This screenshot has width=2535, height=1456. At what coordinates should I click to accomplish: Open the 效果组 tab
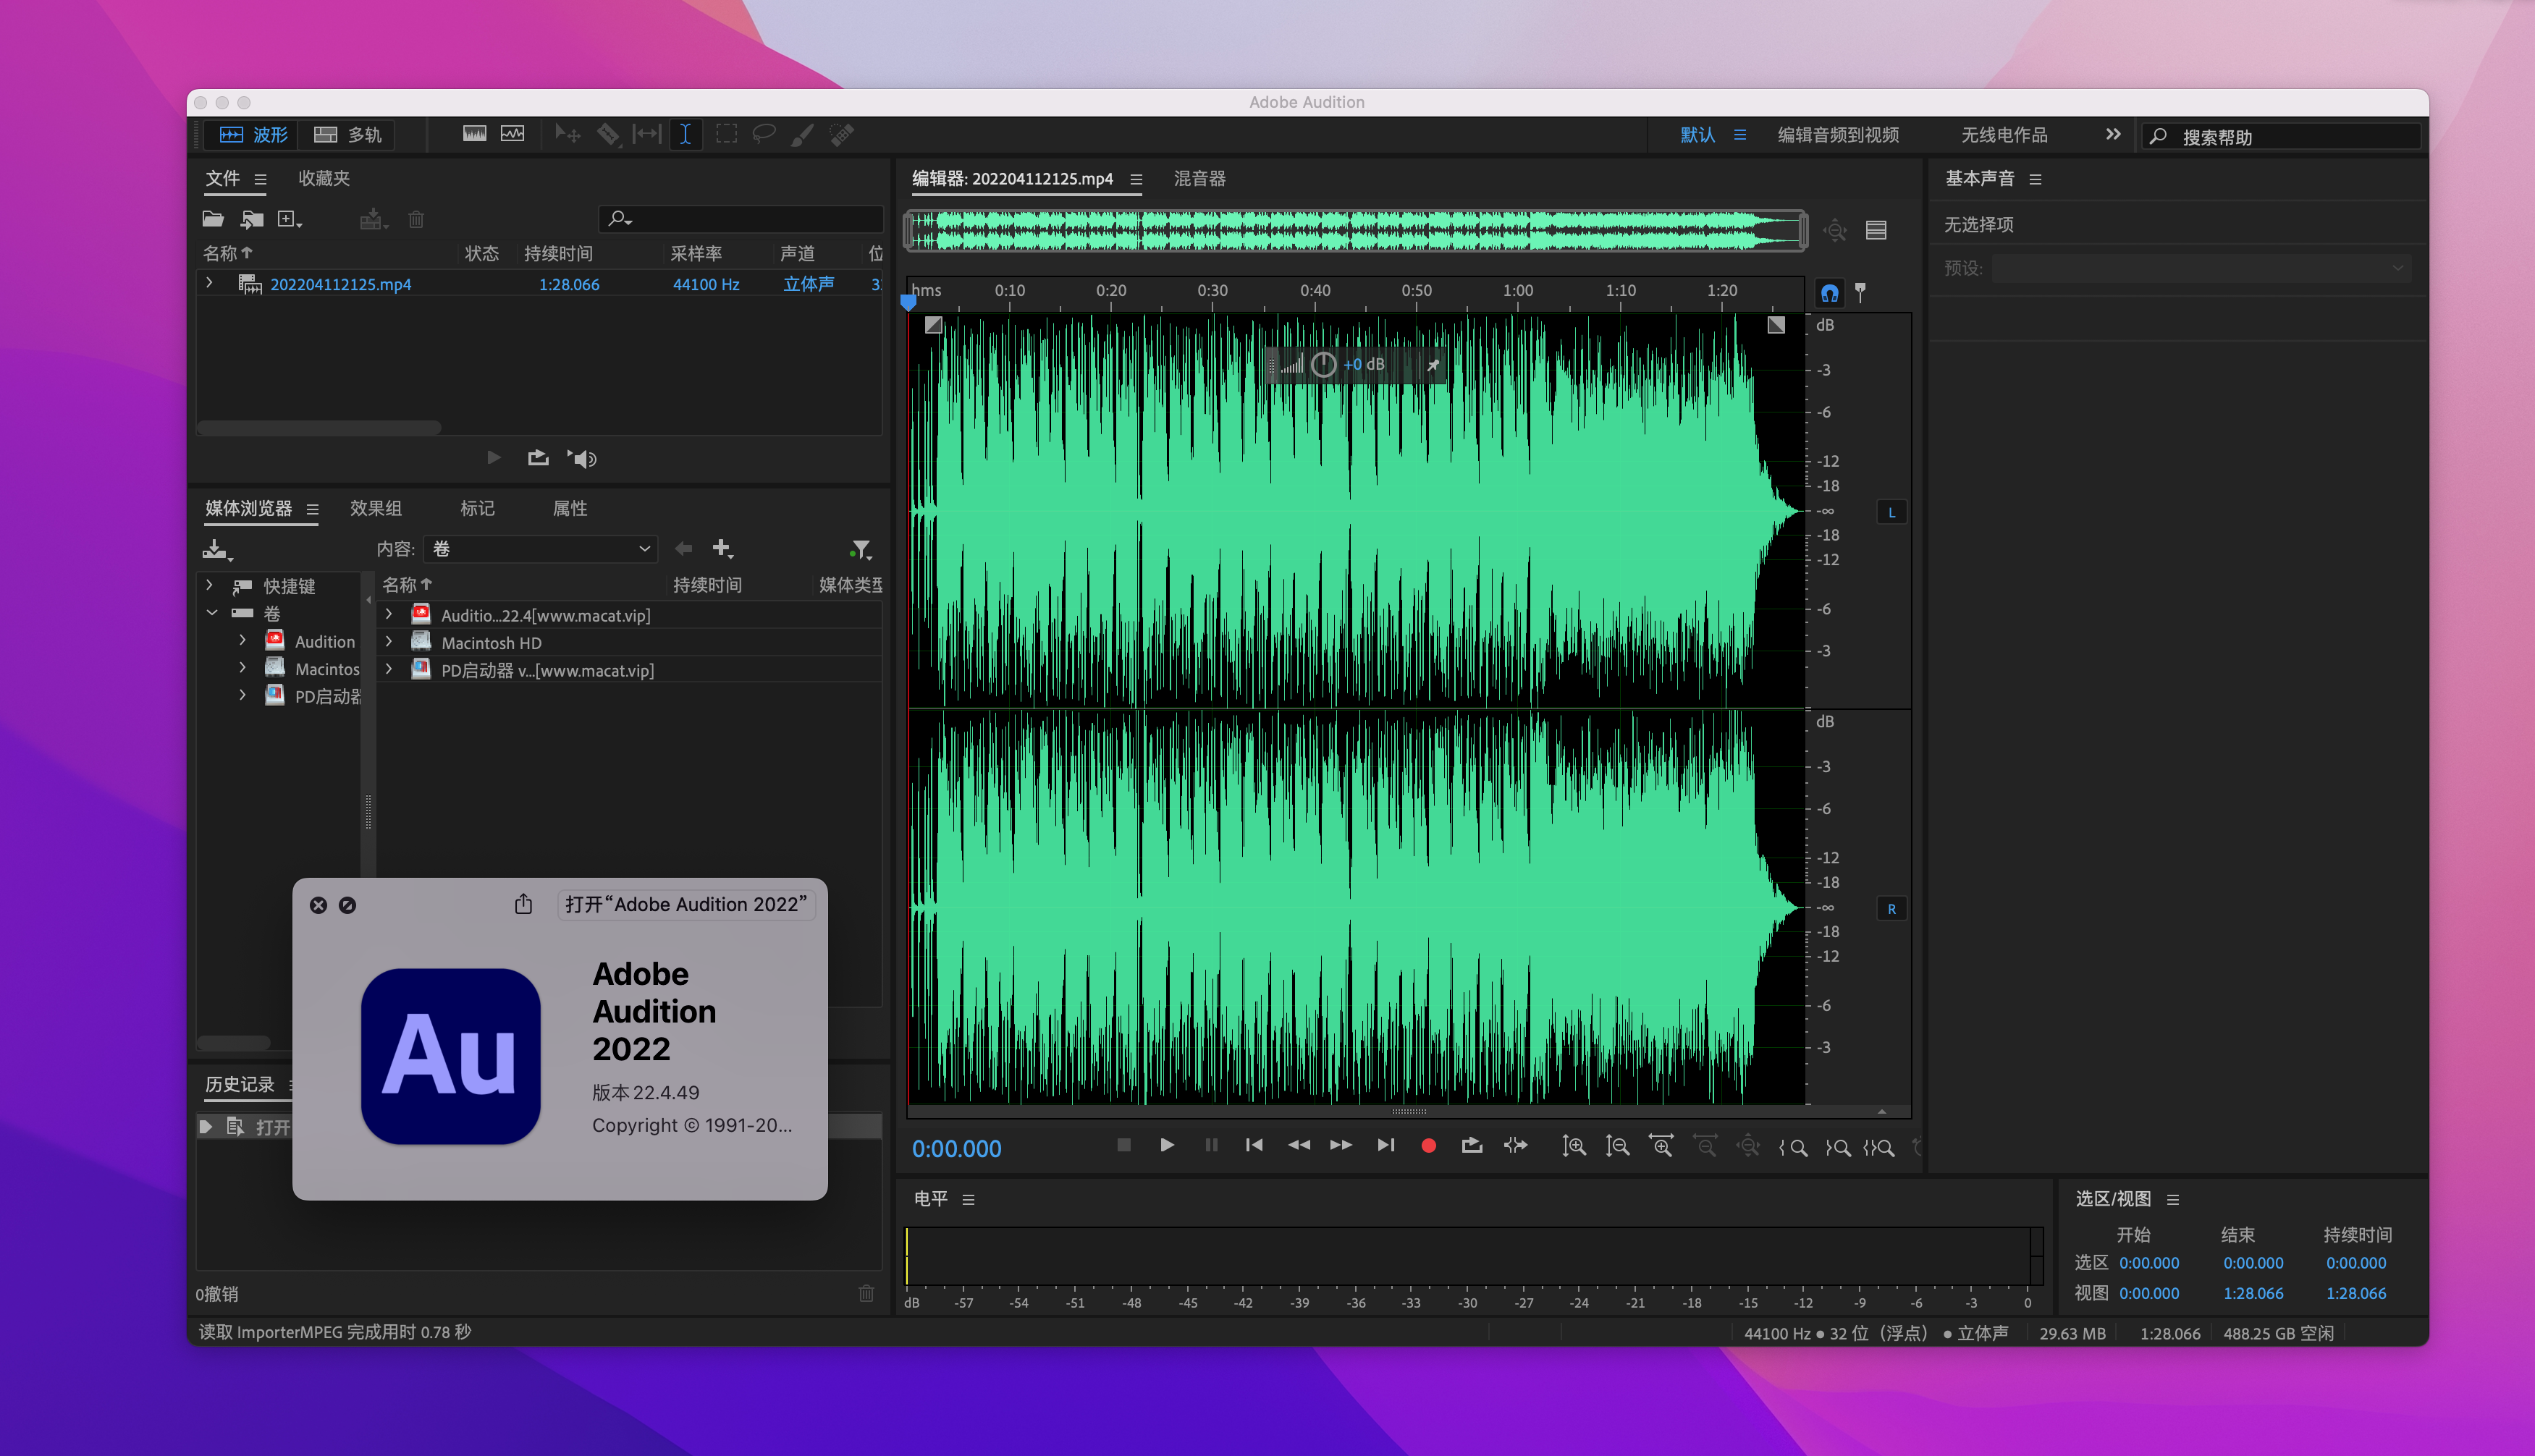point(375,508)
